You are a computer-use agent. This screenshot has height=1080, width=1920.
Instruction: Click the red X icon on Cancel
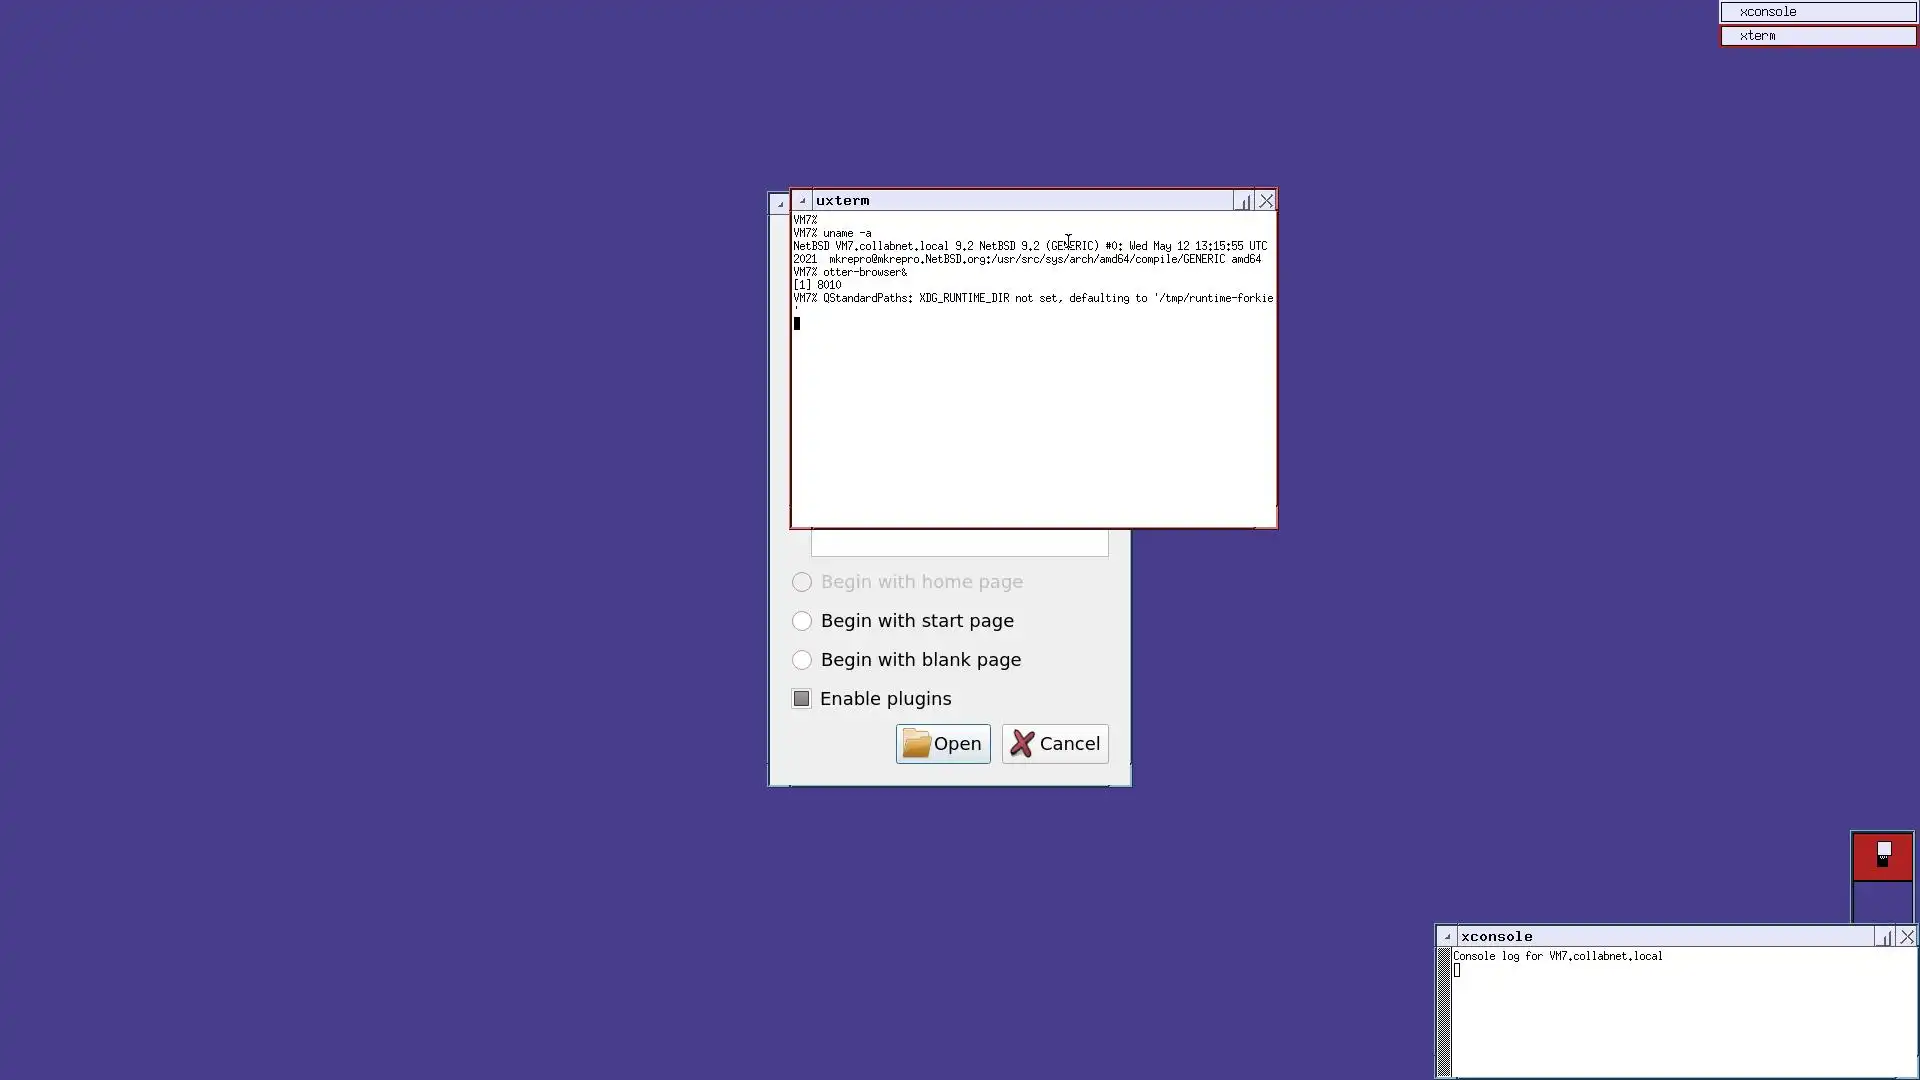1022,743
